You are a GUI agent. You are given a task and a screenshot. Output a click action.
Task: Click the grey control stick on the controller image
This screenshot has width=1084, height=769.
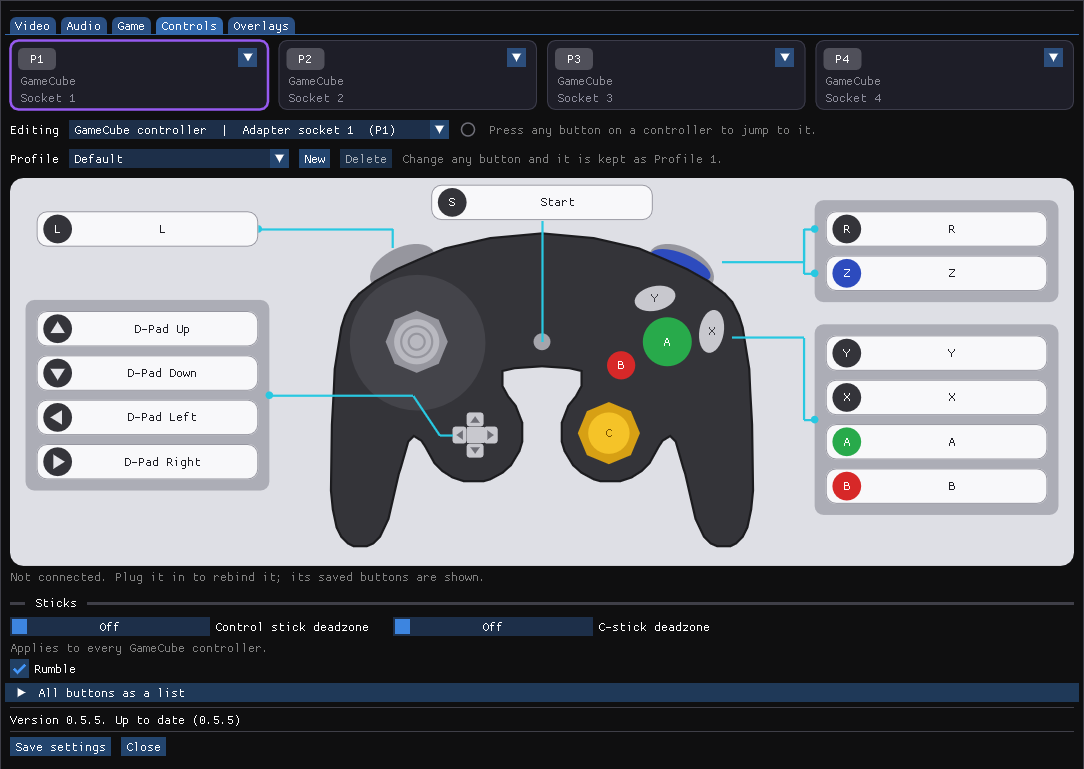coord(416,341)
